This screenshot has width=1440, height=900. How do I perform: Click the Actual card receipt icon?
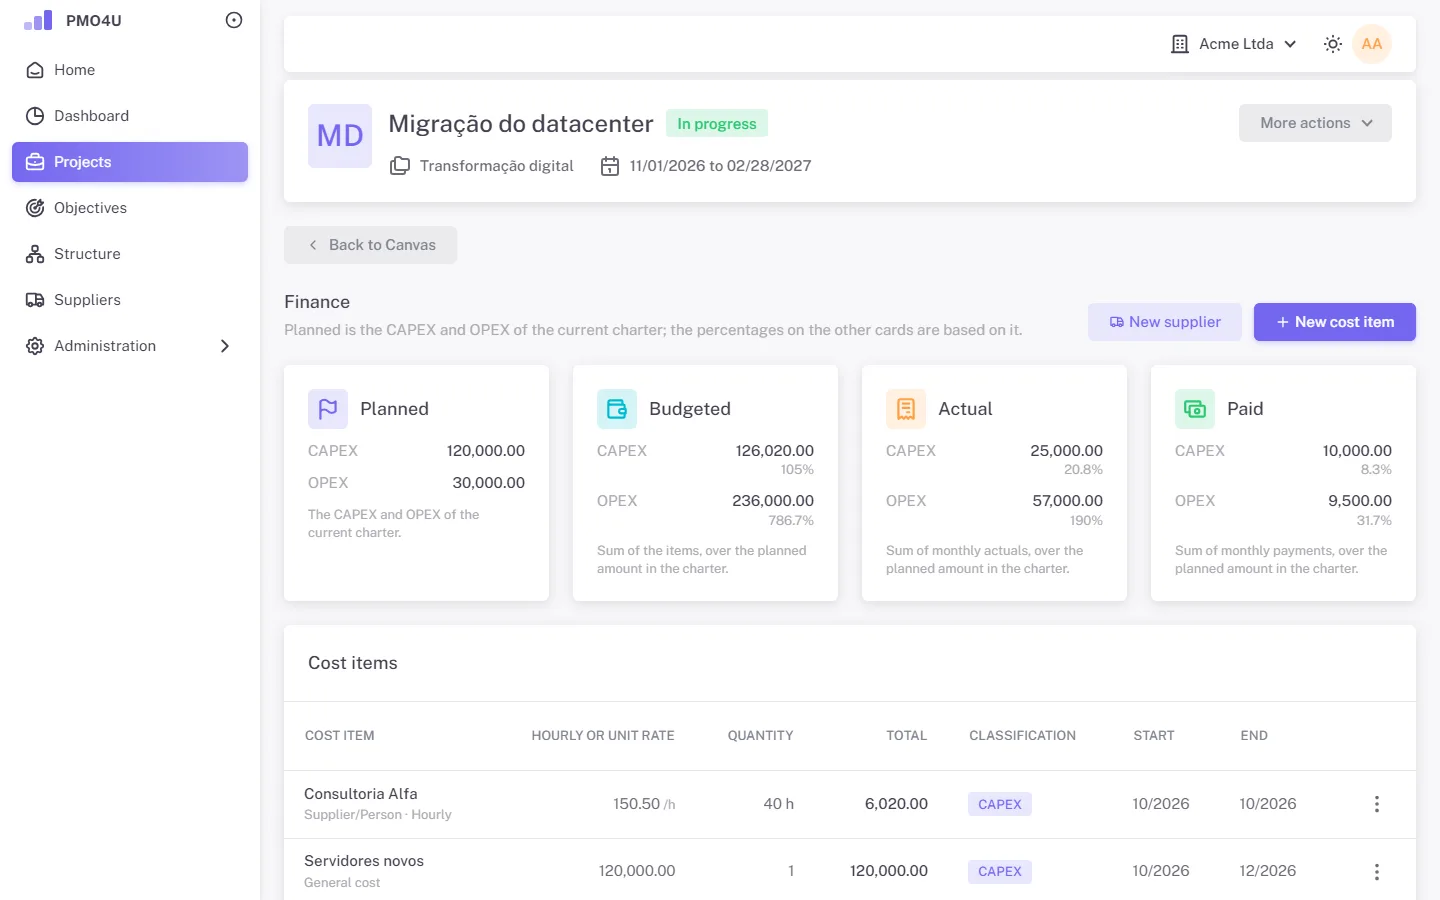click(x=906, y=409)
